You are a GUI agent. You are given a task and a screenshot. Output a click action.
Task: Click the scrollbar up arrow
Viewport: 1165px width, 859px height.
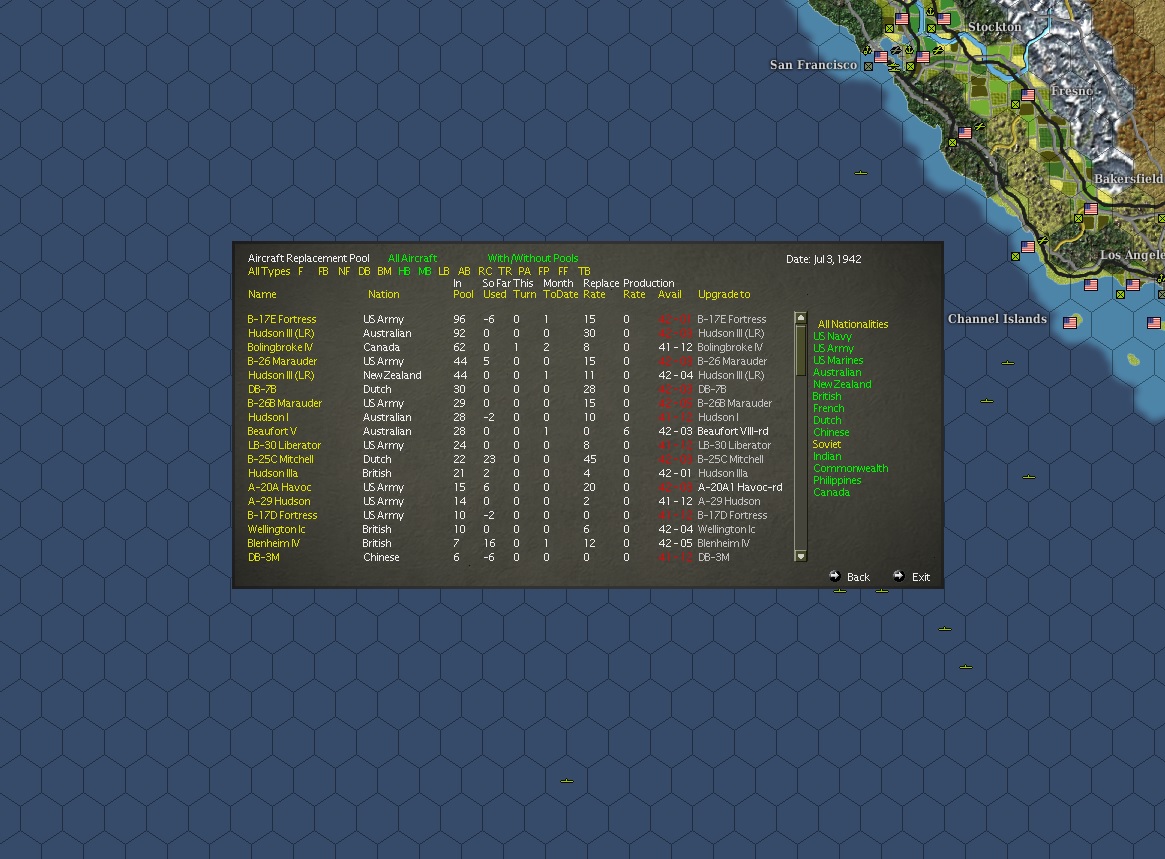[800, 318]
